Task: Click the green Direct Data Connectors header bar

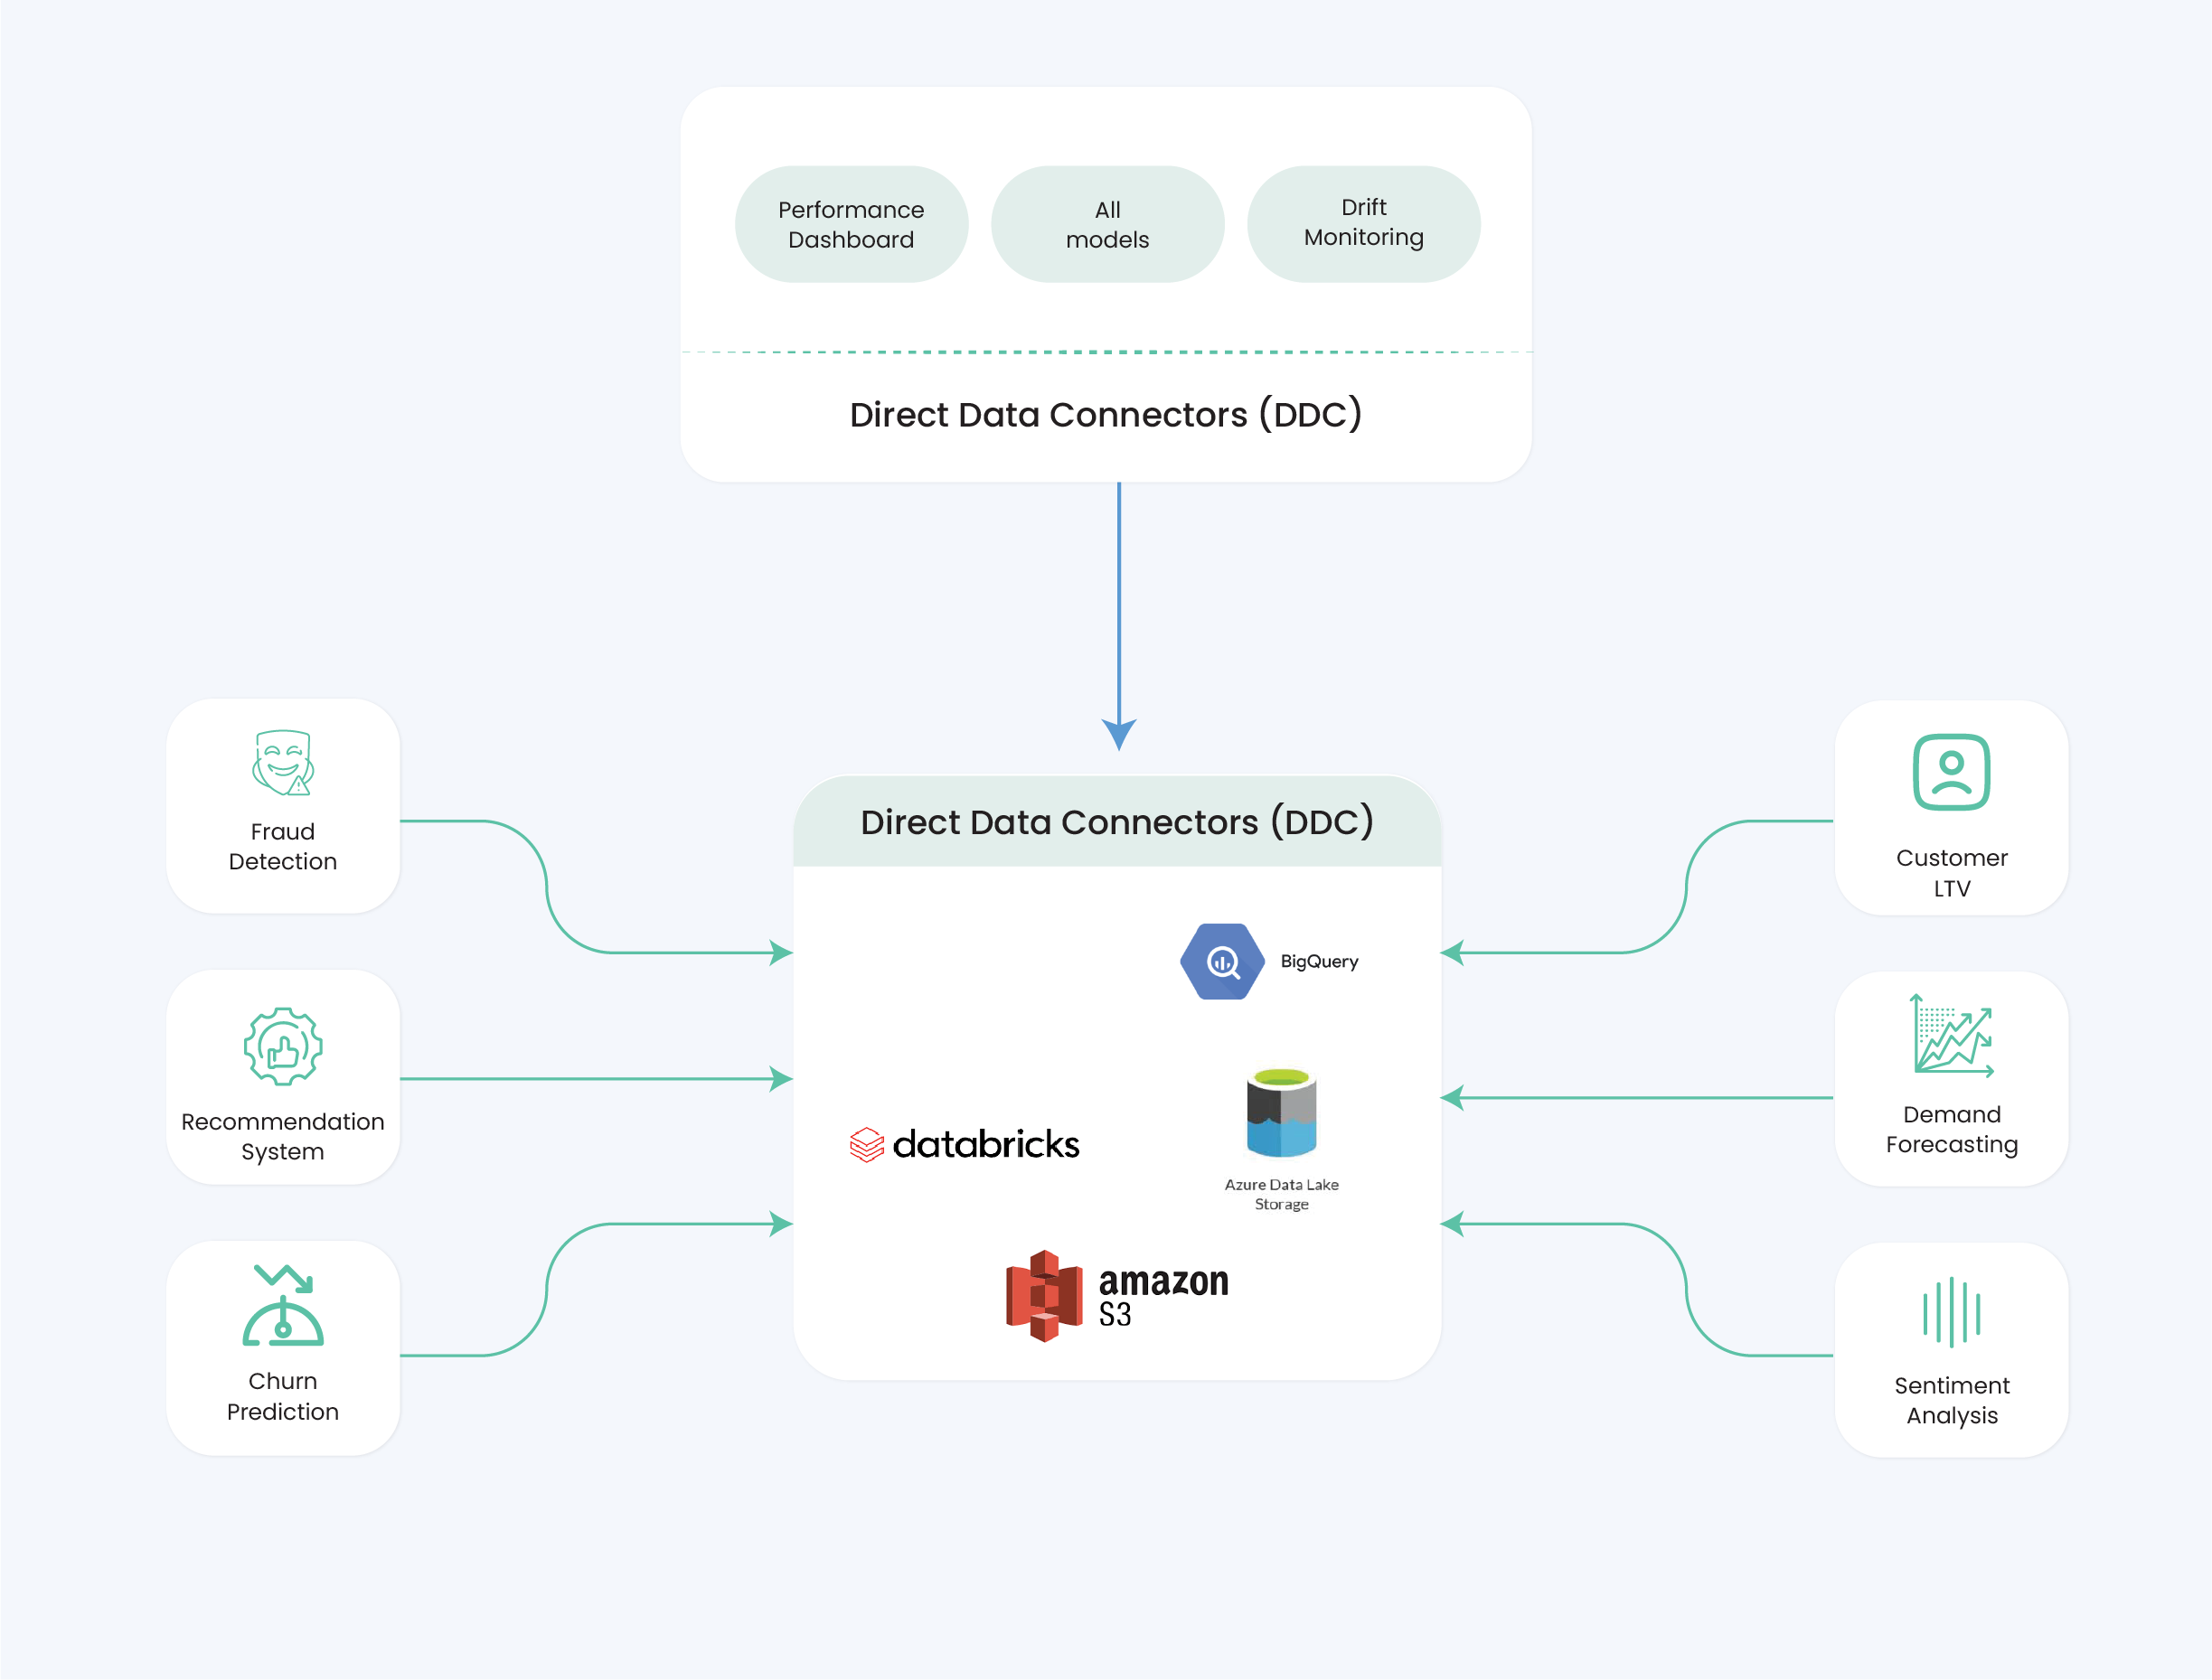Action: 1117,821
